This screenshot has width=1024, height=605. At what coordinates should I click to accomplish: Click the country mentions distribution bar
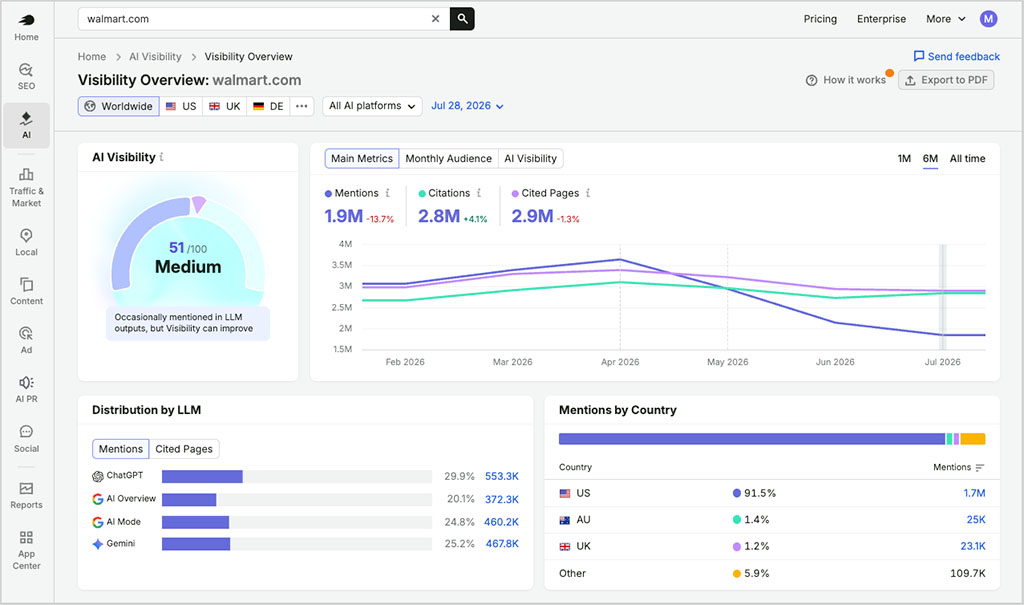coord(772,438)
